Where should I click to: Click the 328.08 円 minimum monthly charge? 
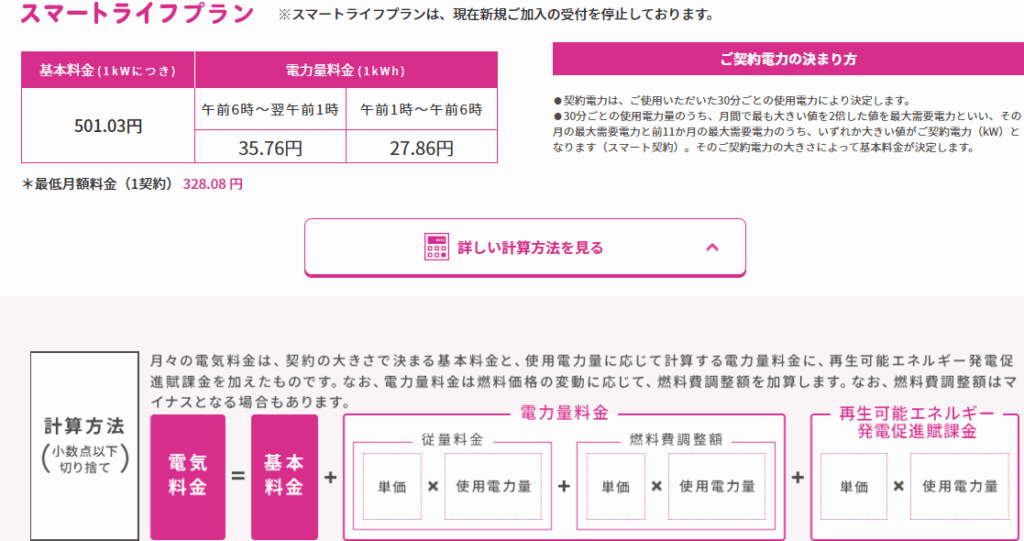click(x=213, y=184)
